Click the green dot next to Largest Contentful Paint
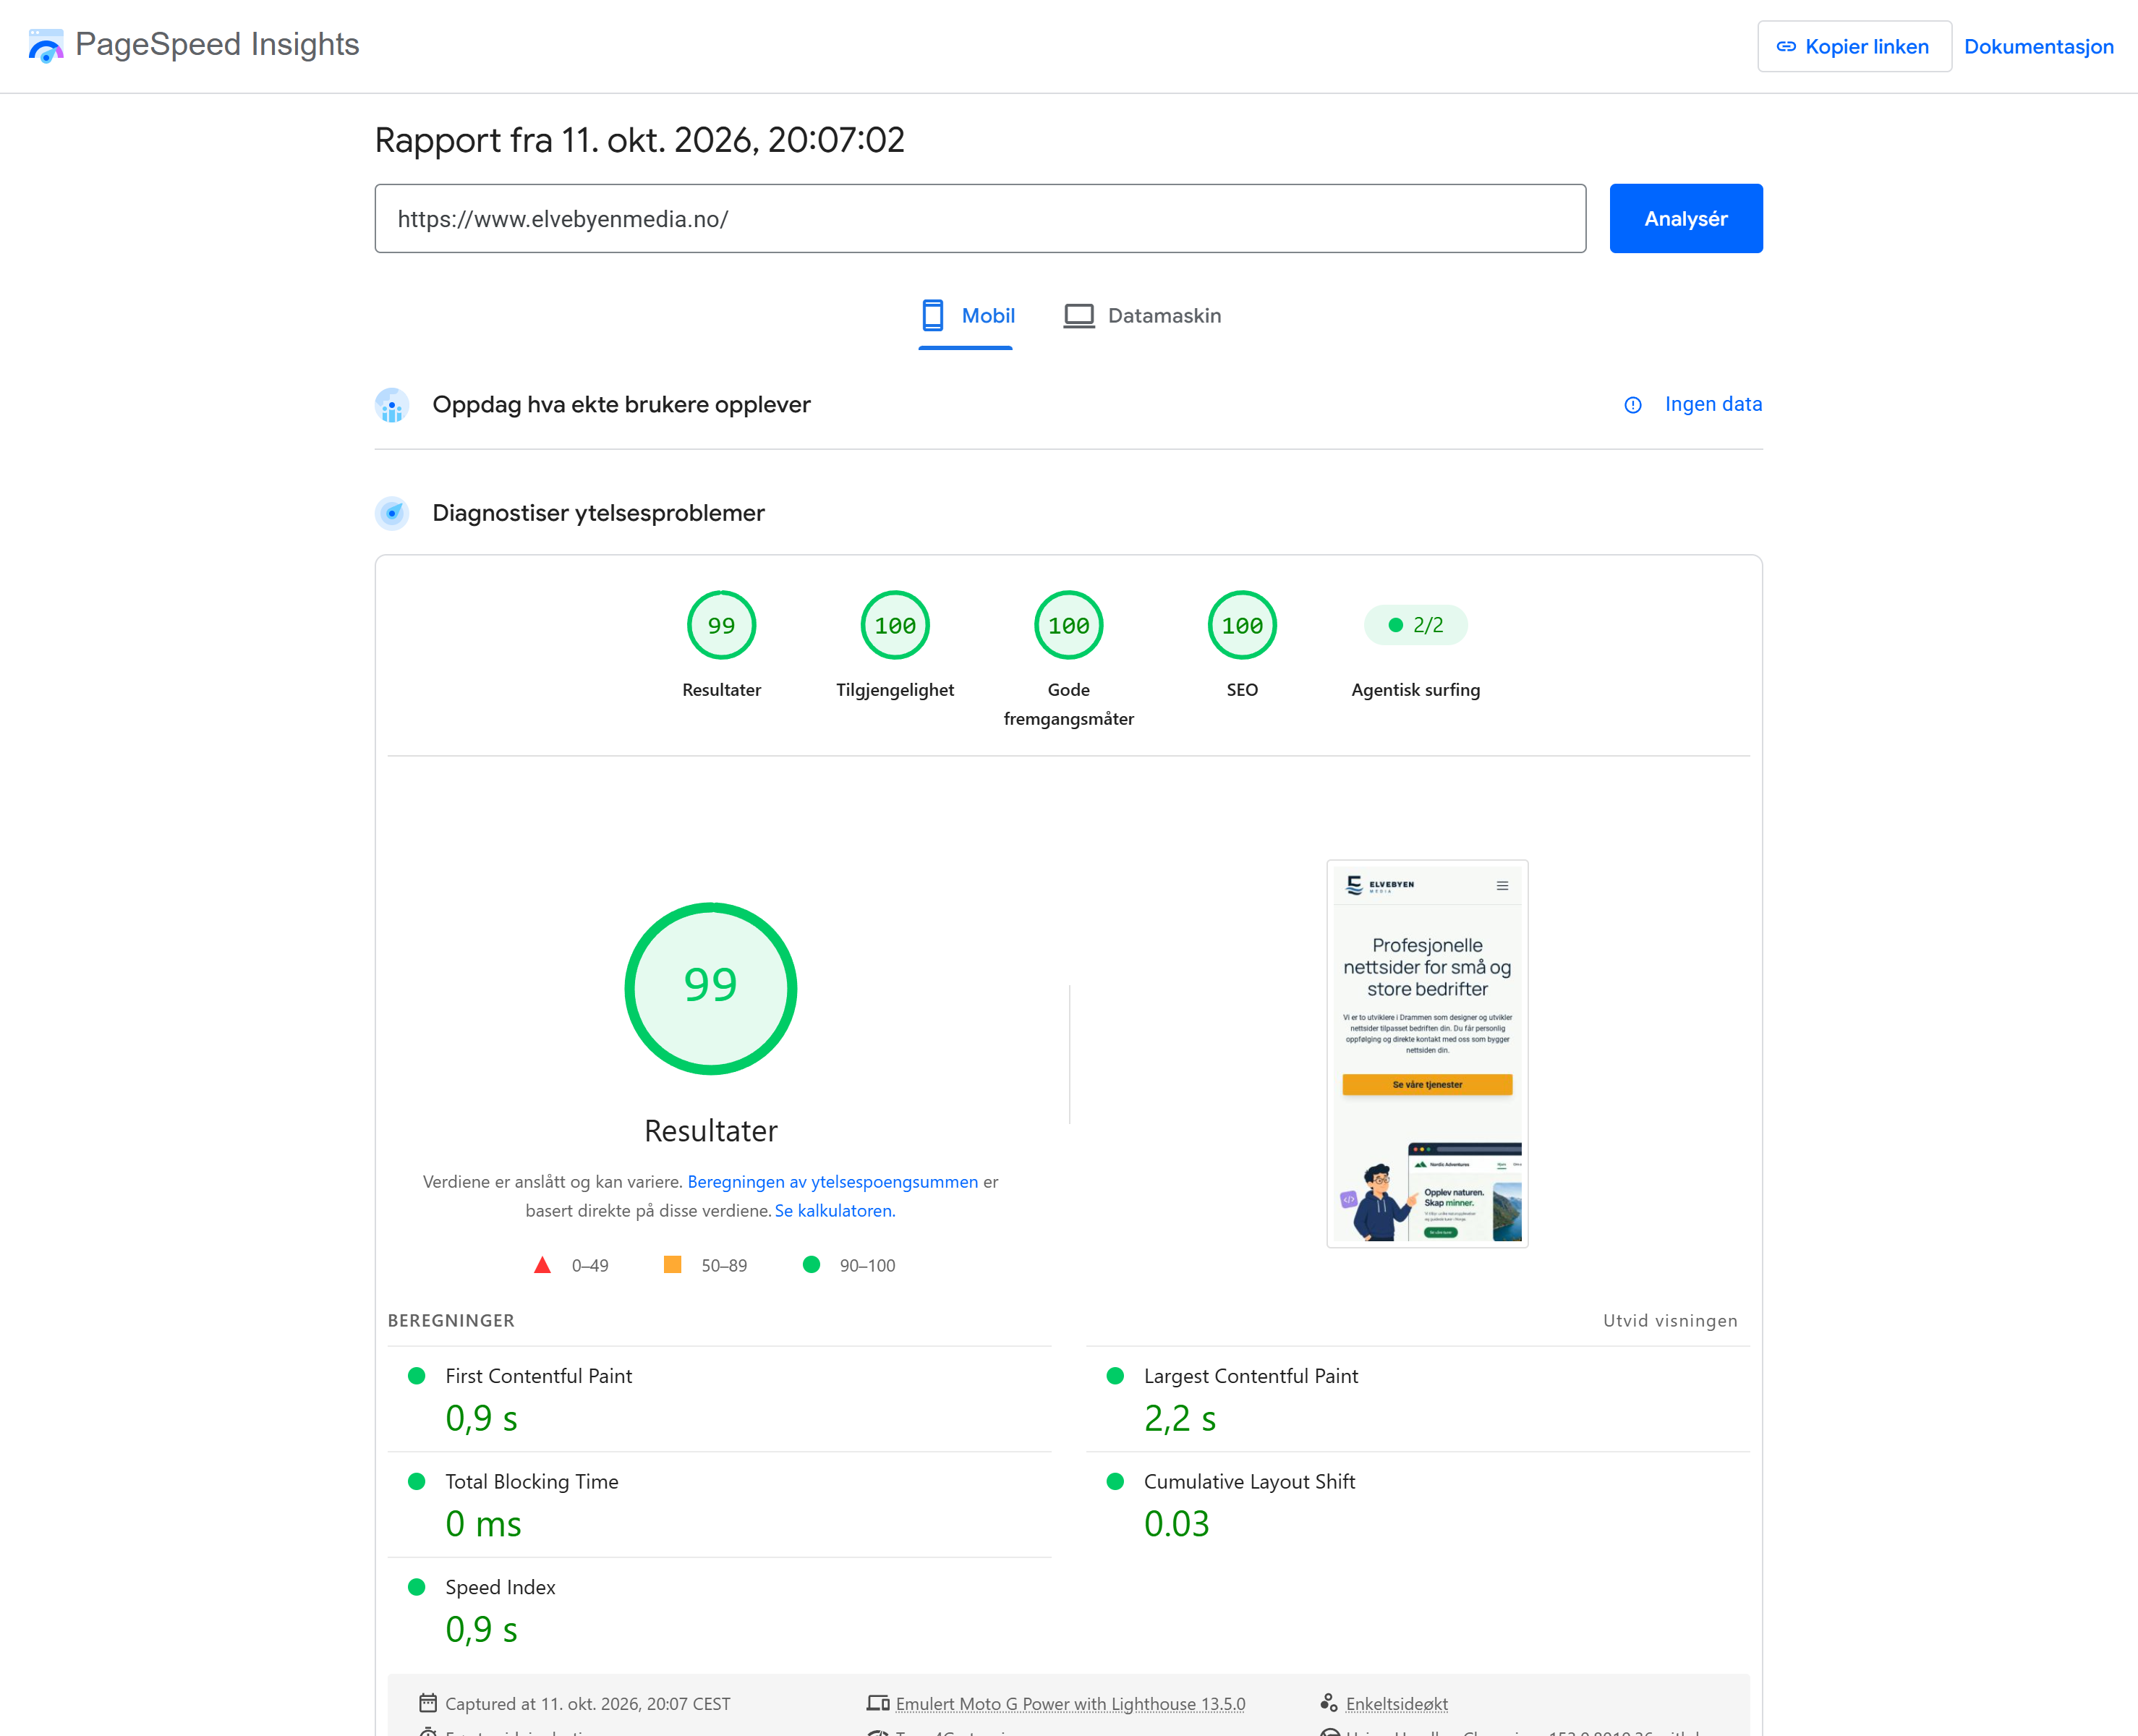 (x=1115, y=1376)
